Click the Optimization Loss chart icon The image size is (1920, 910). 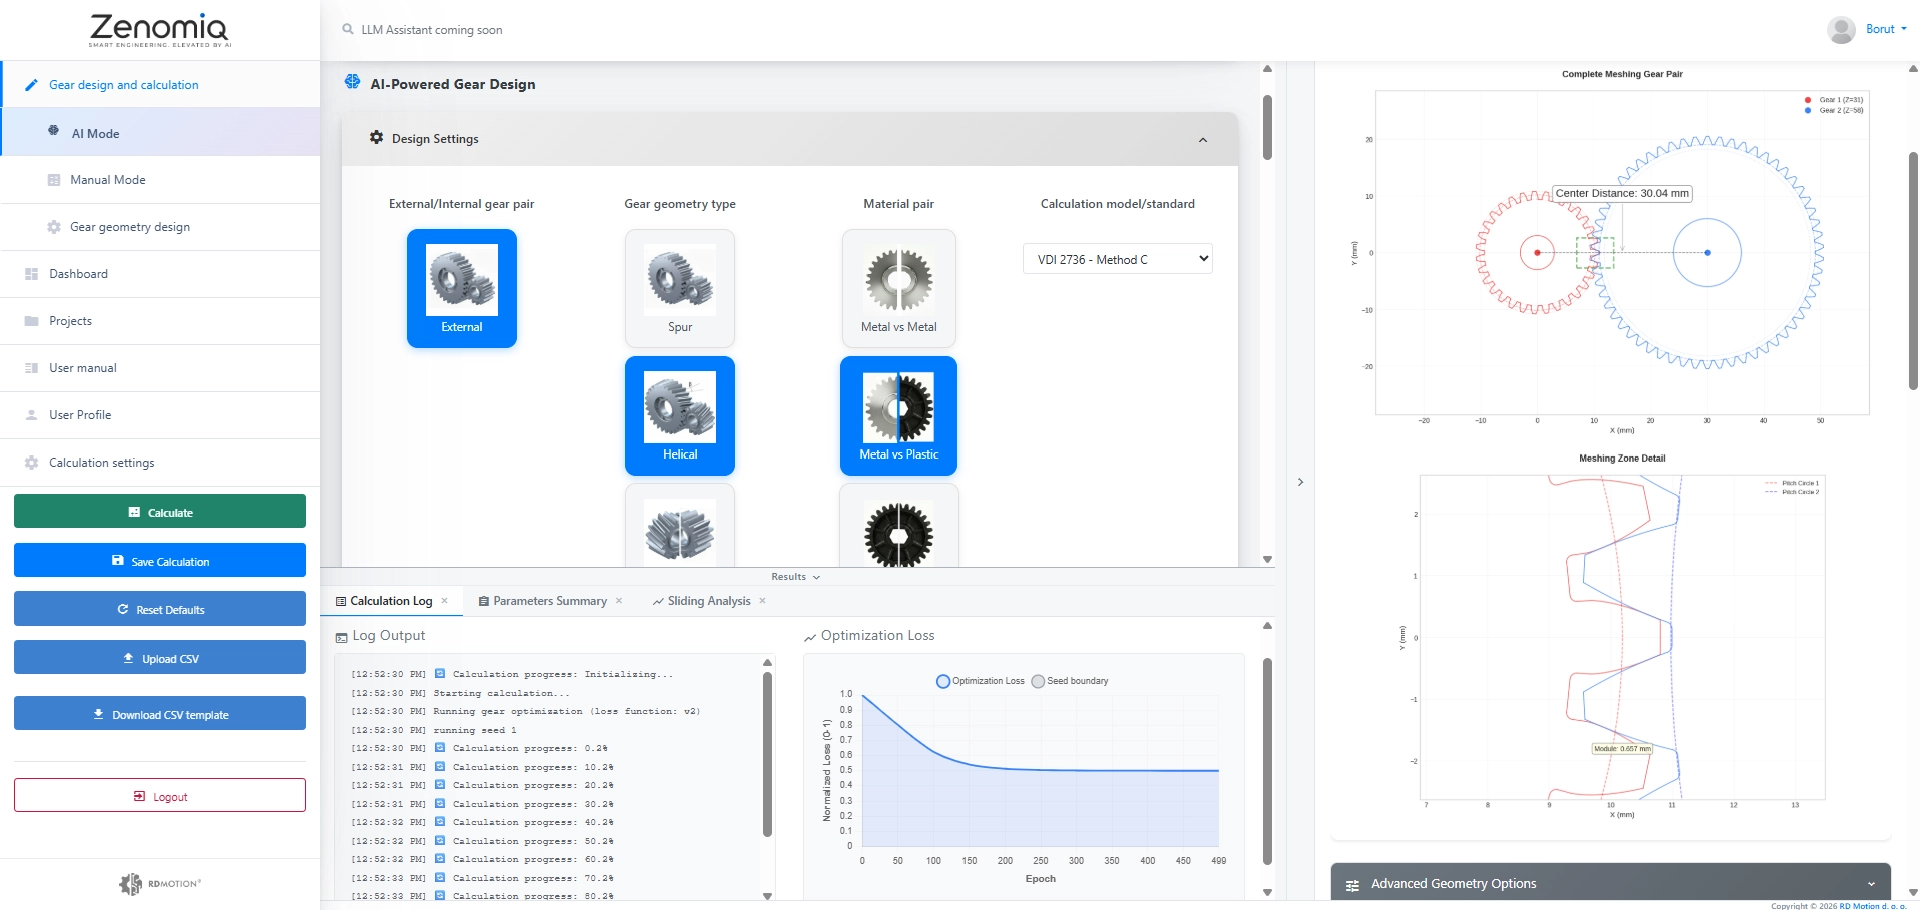coord(810,637)
